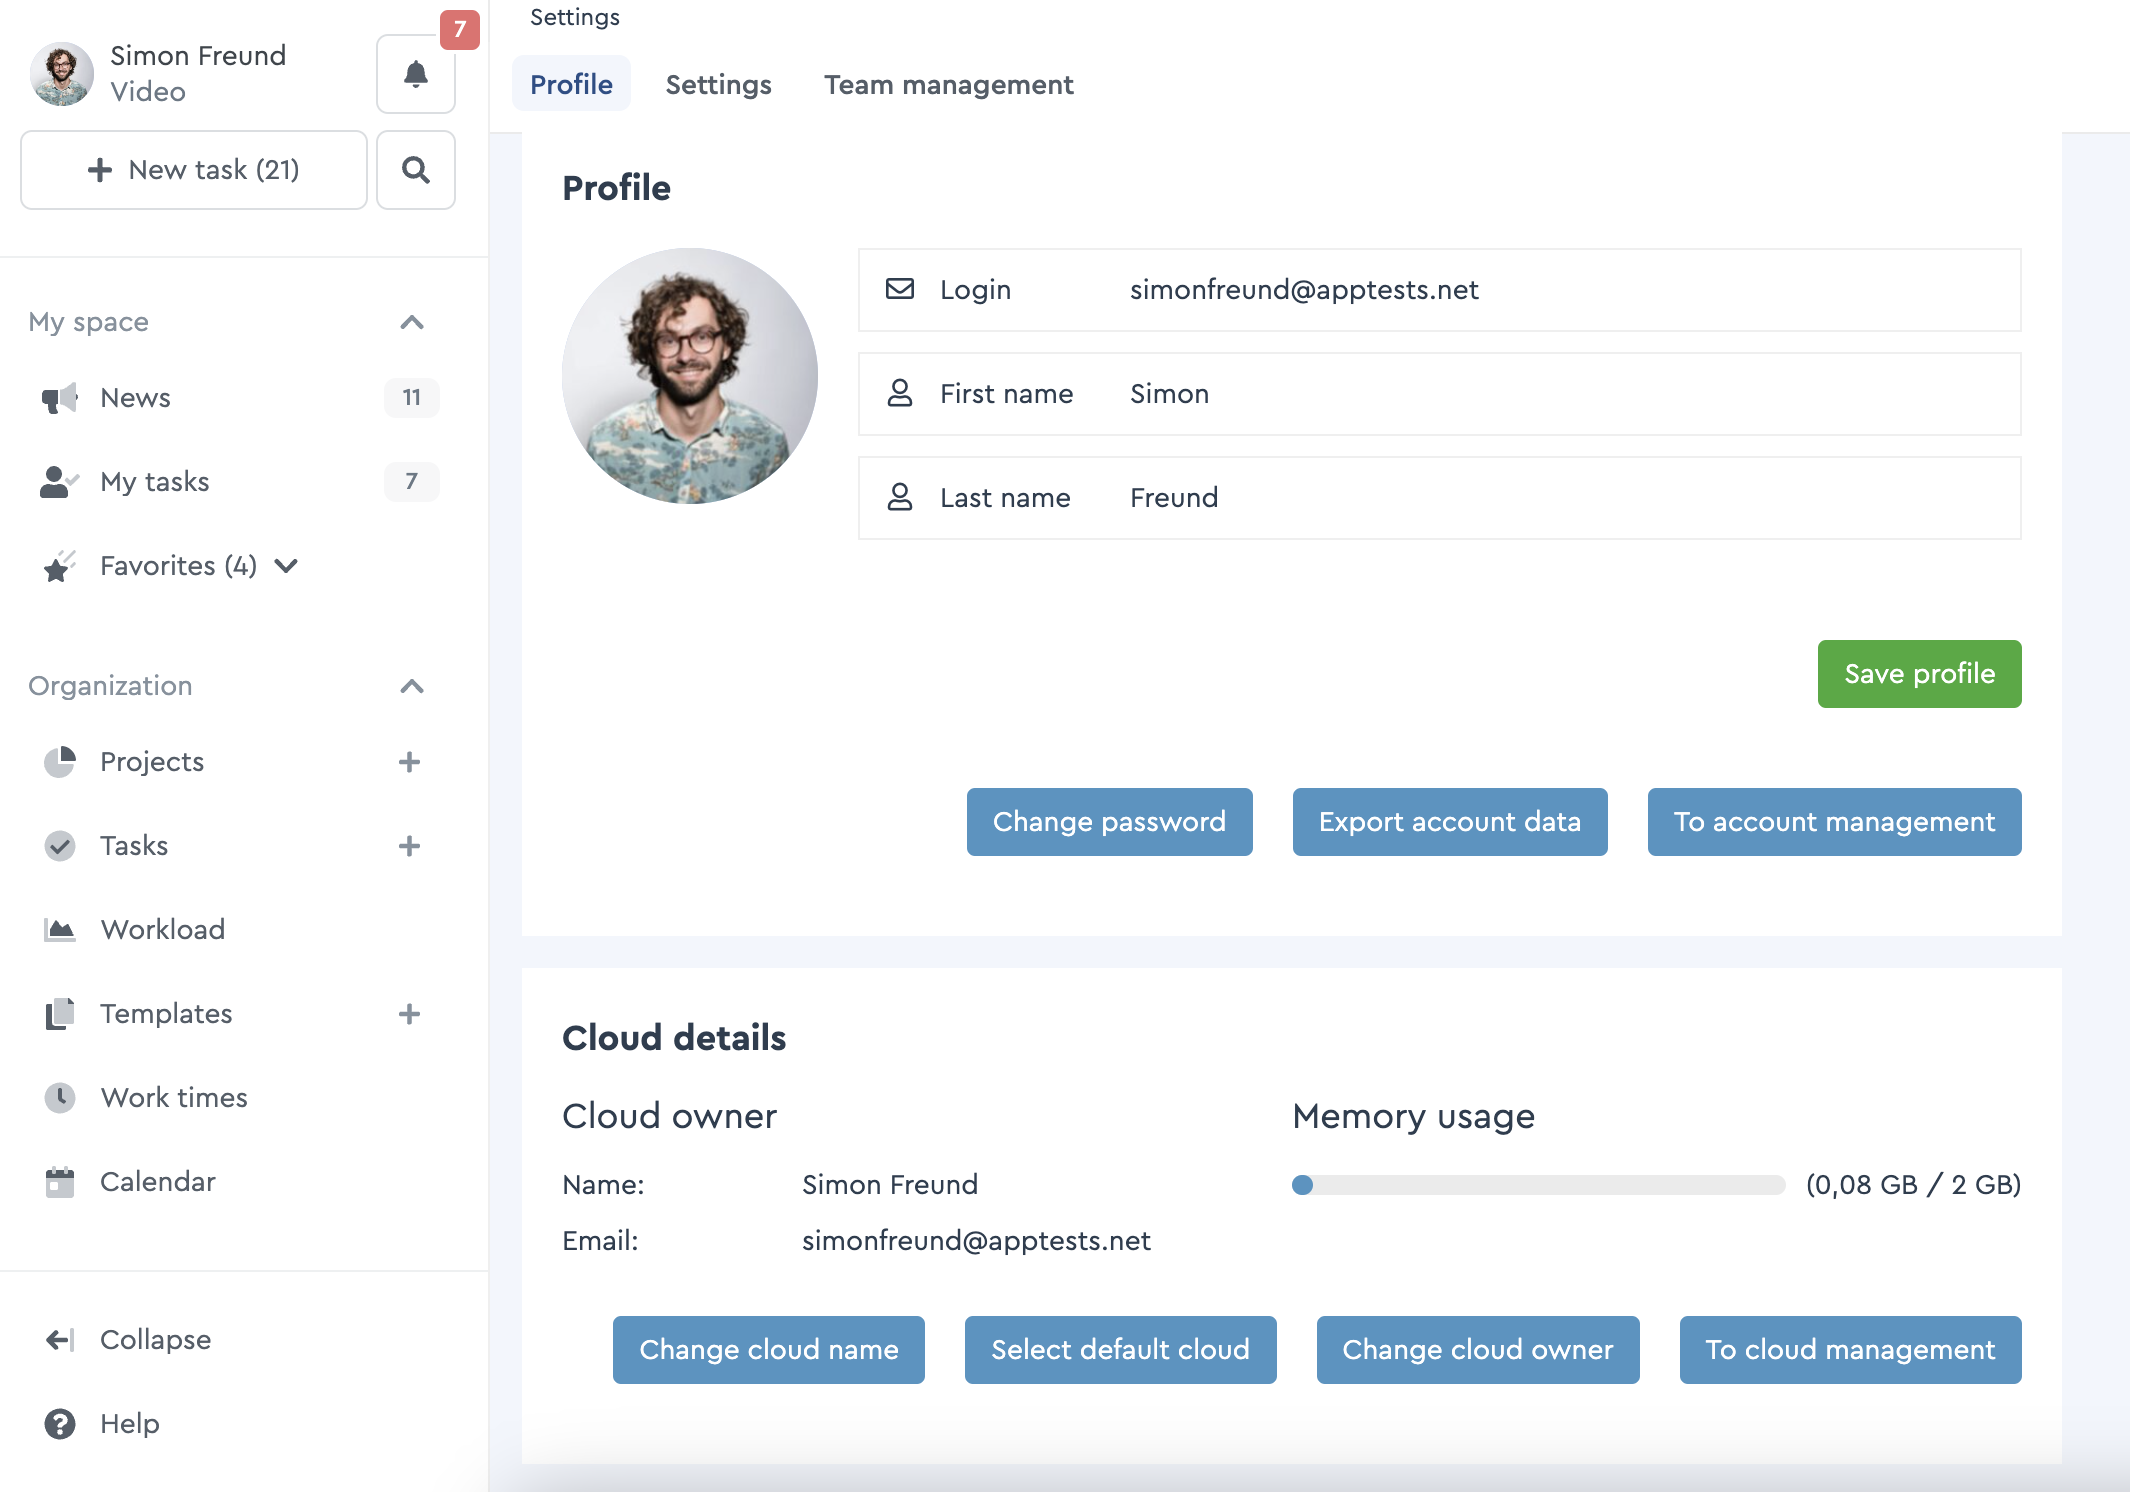Switch to the Settings tab
The width and height of the screenshot is (2130, 1492).
pos(718,85)
